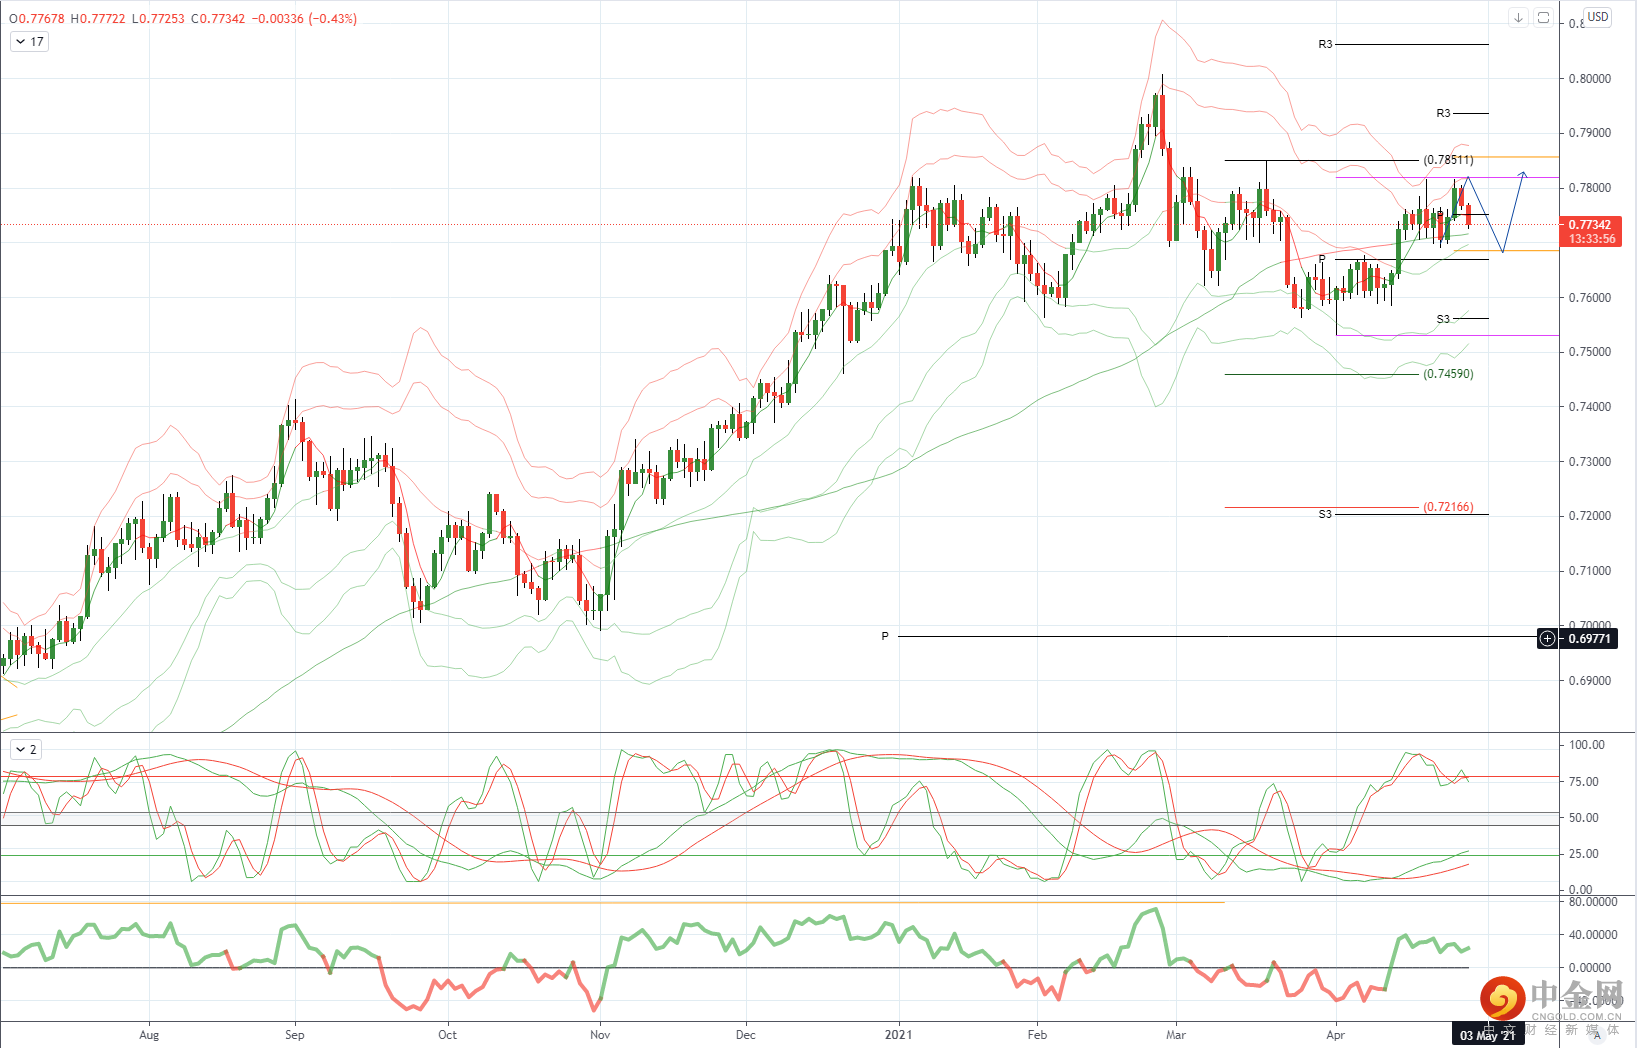Viewport: 1637px width, 1048px height.
Task: Select the P pivot line label near 0.69771
Action: [x=885, y=636]
